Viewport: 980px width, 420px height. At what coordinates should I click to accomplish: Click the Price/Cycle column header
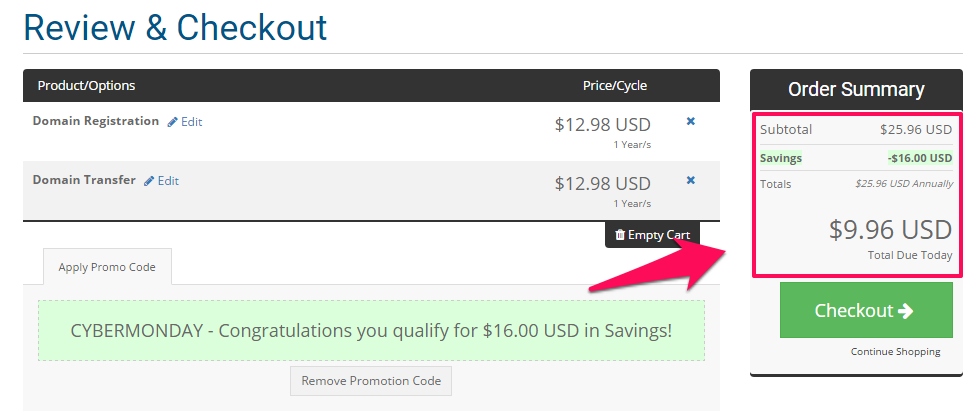point(615,86)
